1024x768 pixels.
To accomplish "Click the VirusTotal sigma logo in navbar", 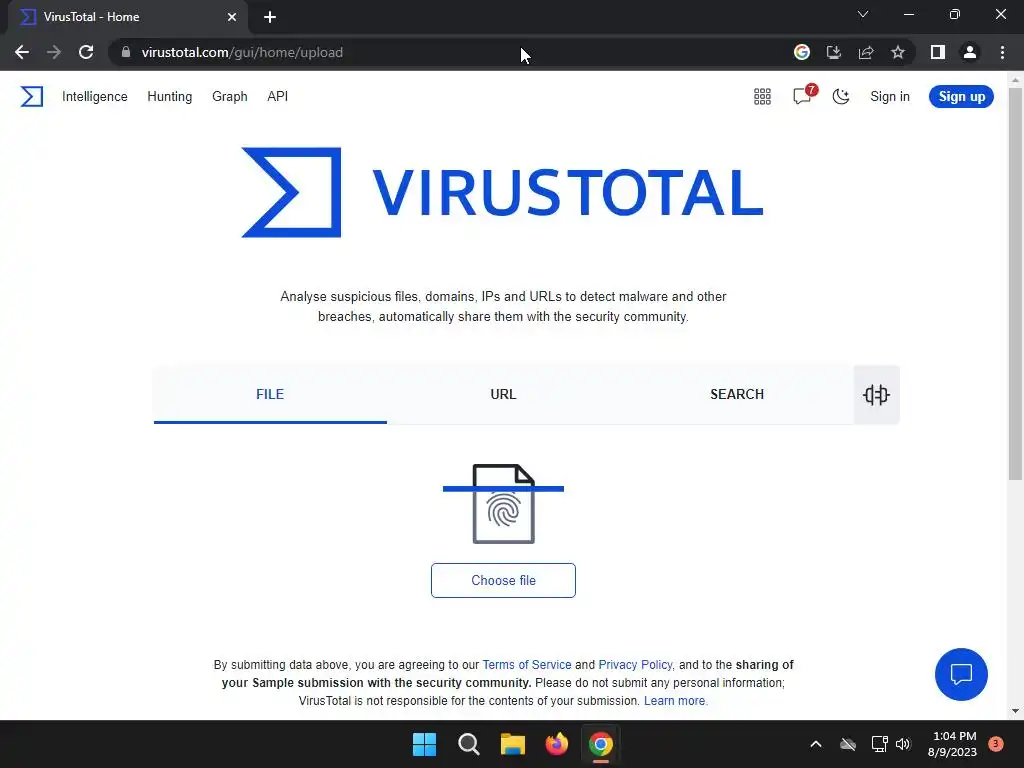I will (x=31, y=97).
